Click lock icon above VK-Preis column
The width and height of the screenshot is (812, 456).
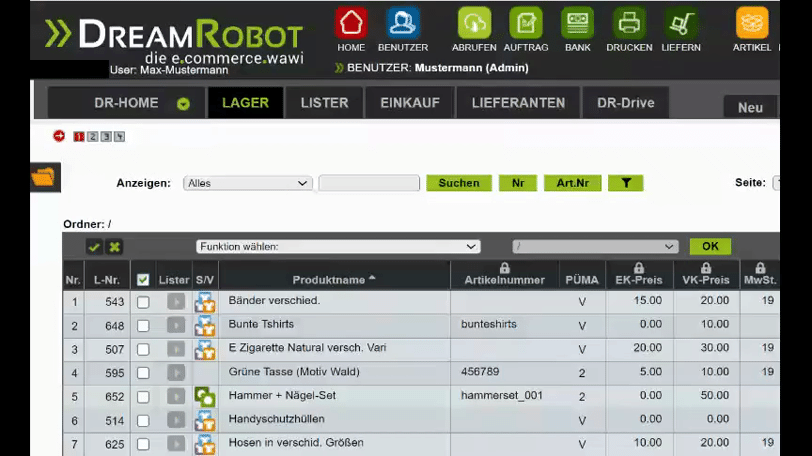tap(706, 268)
